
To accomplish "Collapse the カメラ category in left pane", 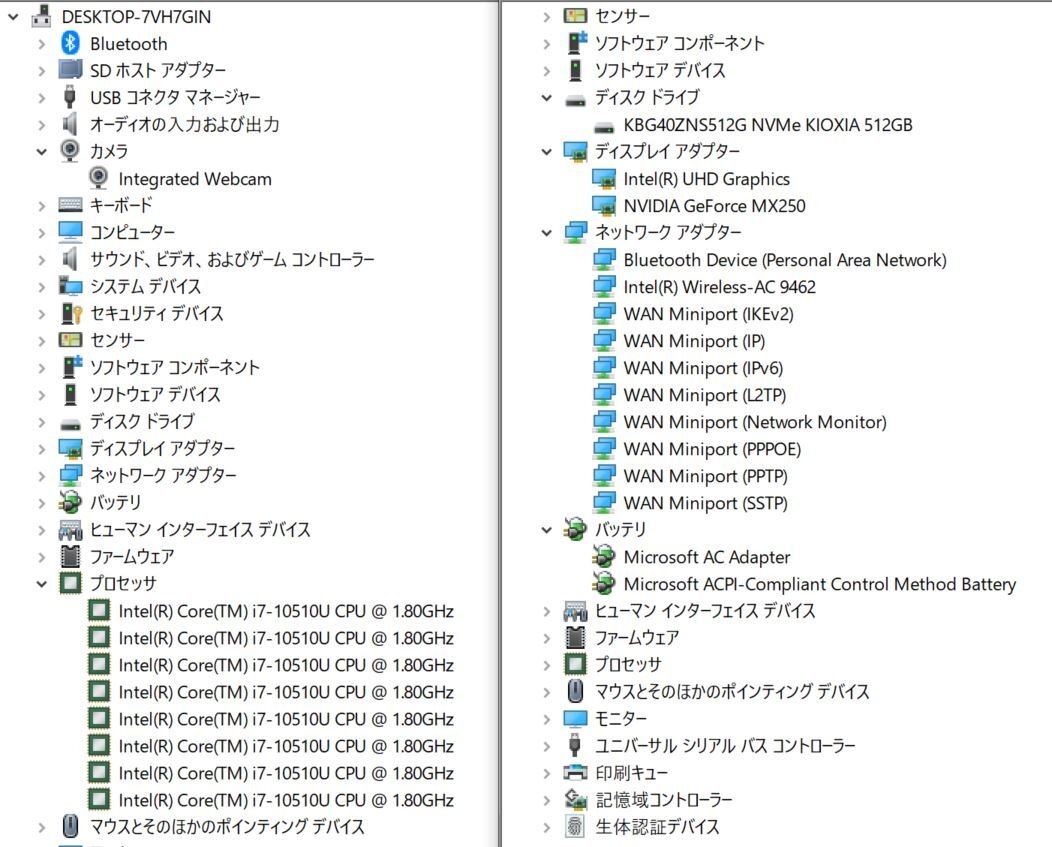I will click(x=42, y=151).
